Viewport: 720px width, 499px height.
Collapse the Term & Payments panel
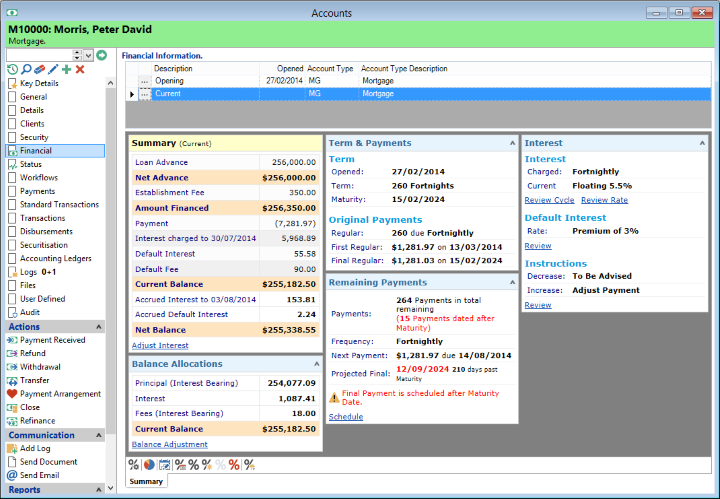click(512, 143)
